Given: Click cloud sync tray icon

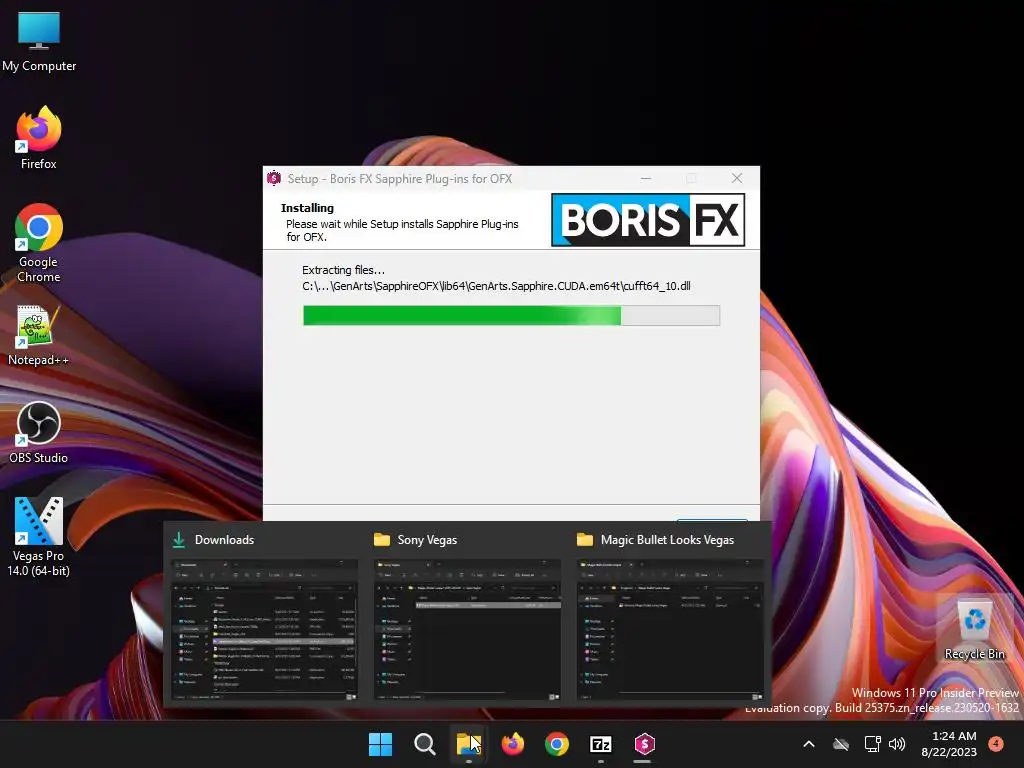Looking at the screenshot, I should coord(841,744).
